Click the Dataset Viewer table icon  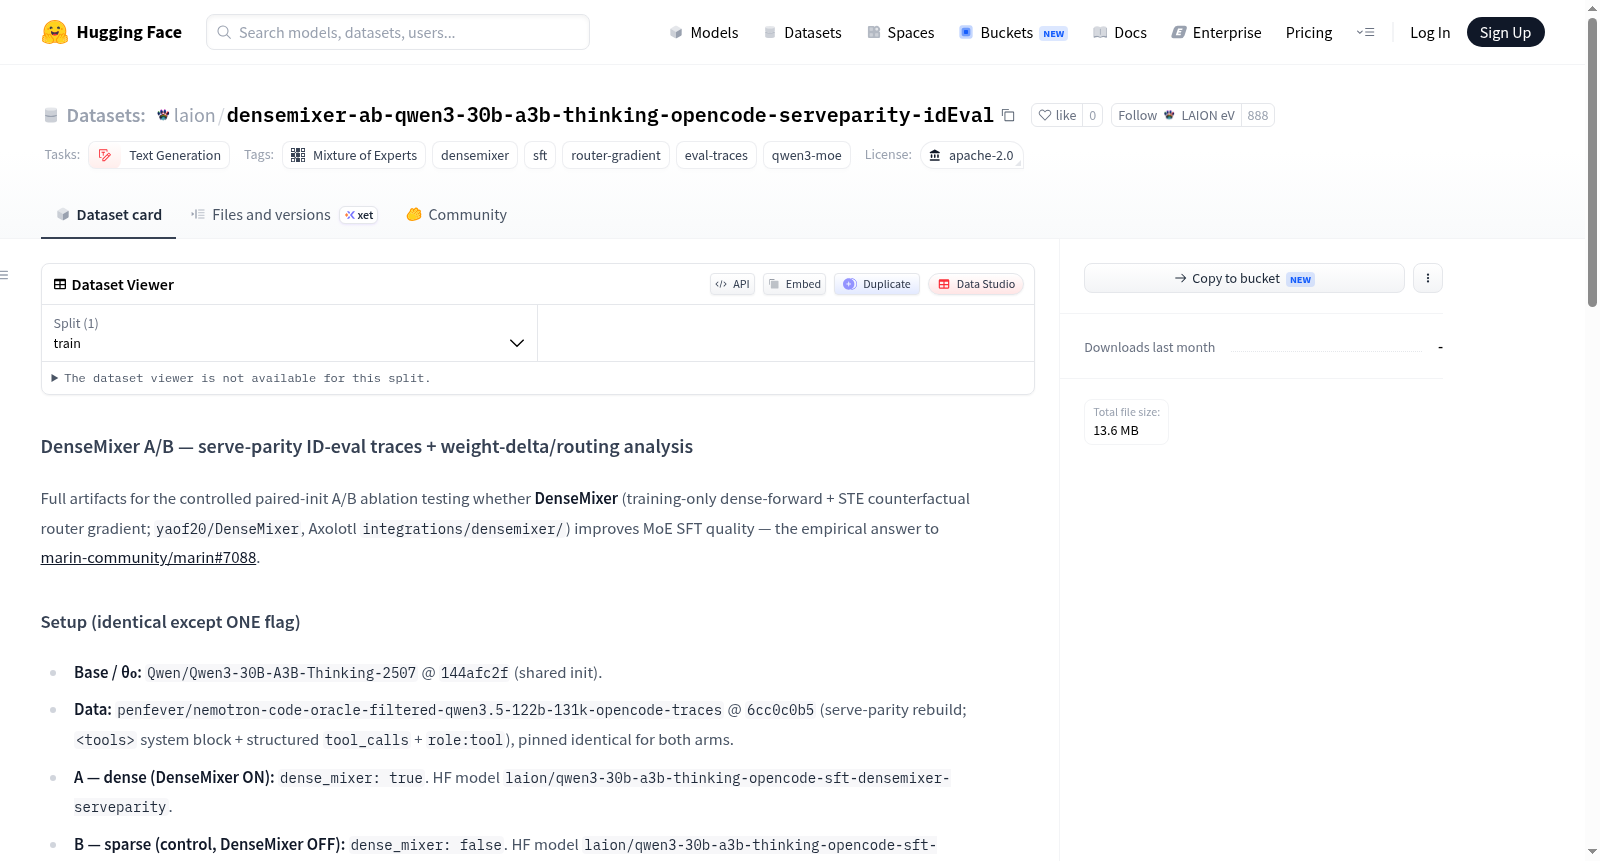coord(60,284)
